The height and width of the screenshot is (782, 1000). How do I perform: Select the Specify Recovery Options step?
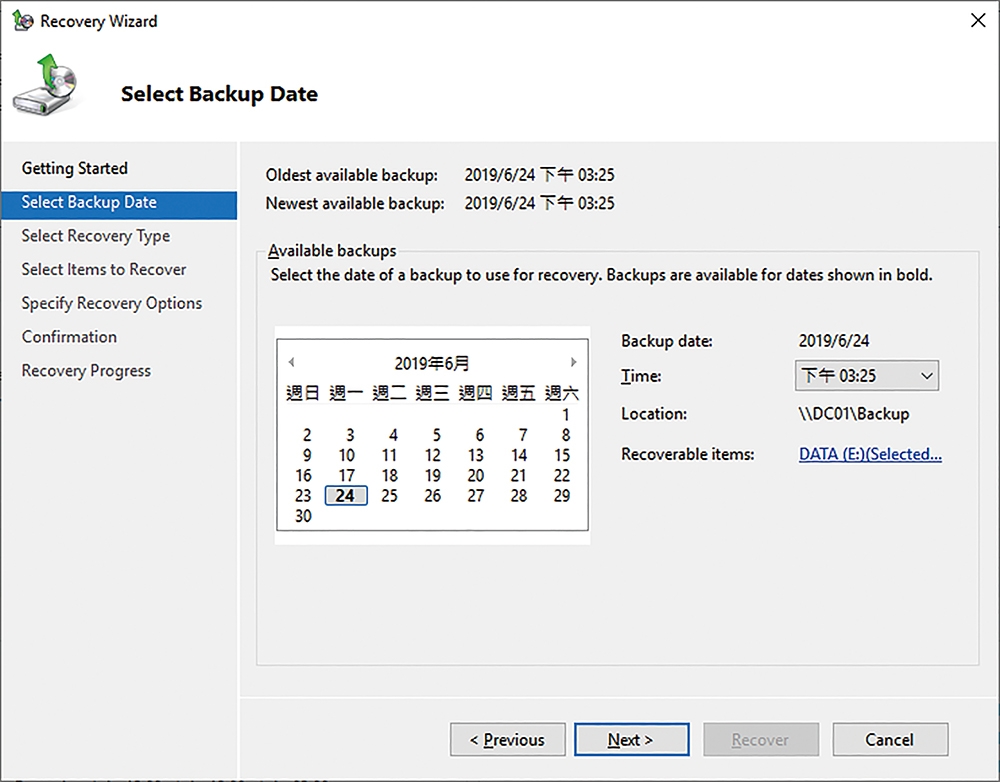point(112,303)
